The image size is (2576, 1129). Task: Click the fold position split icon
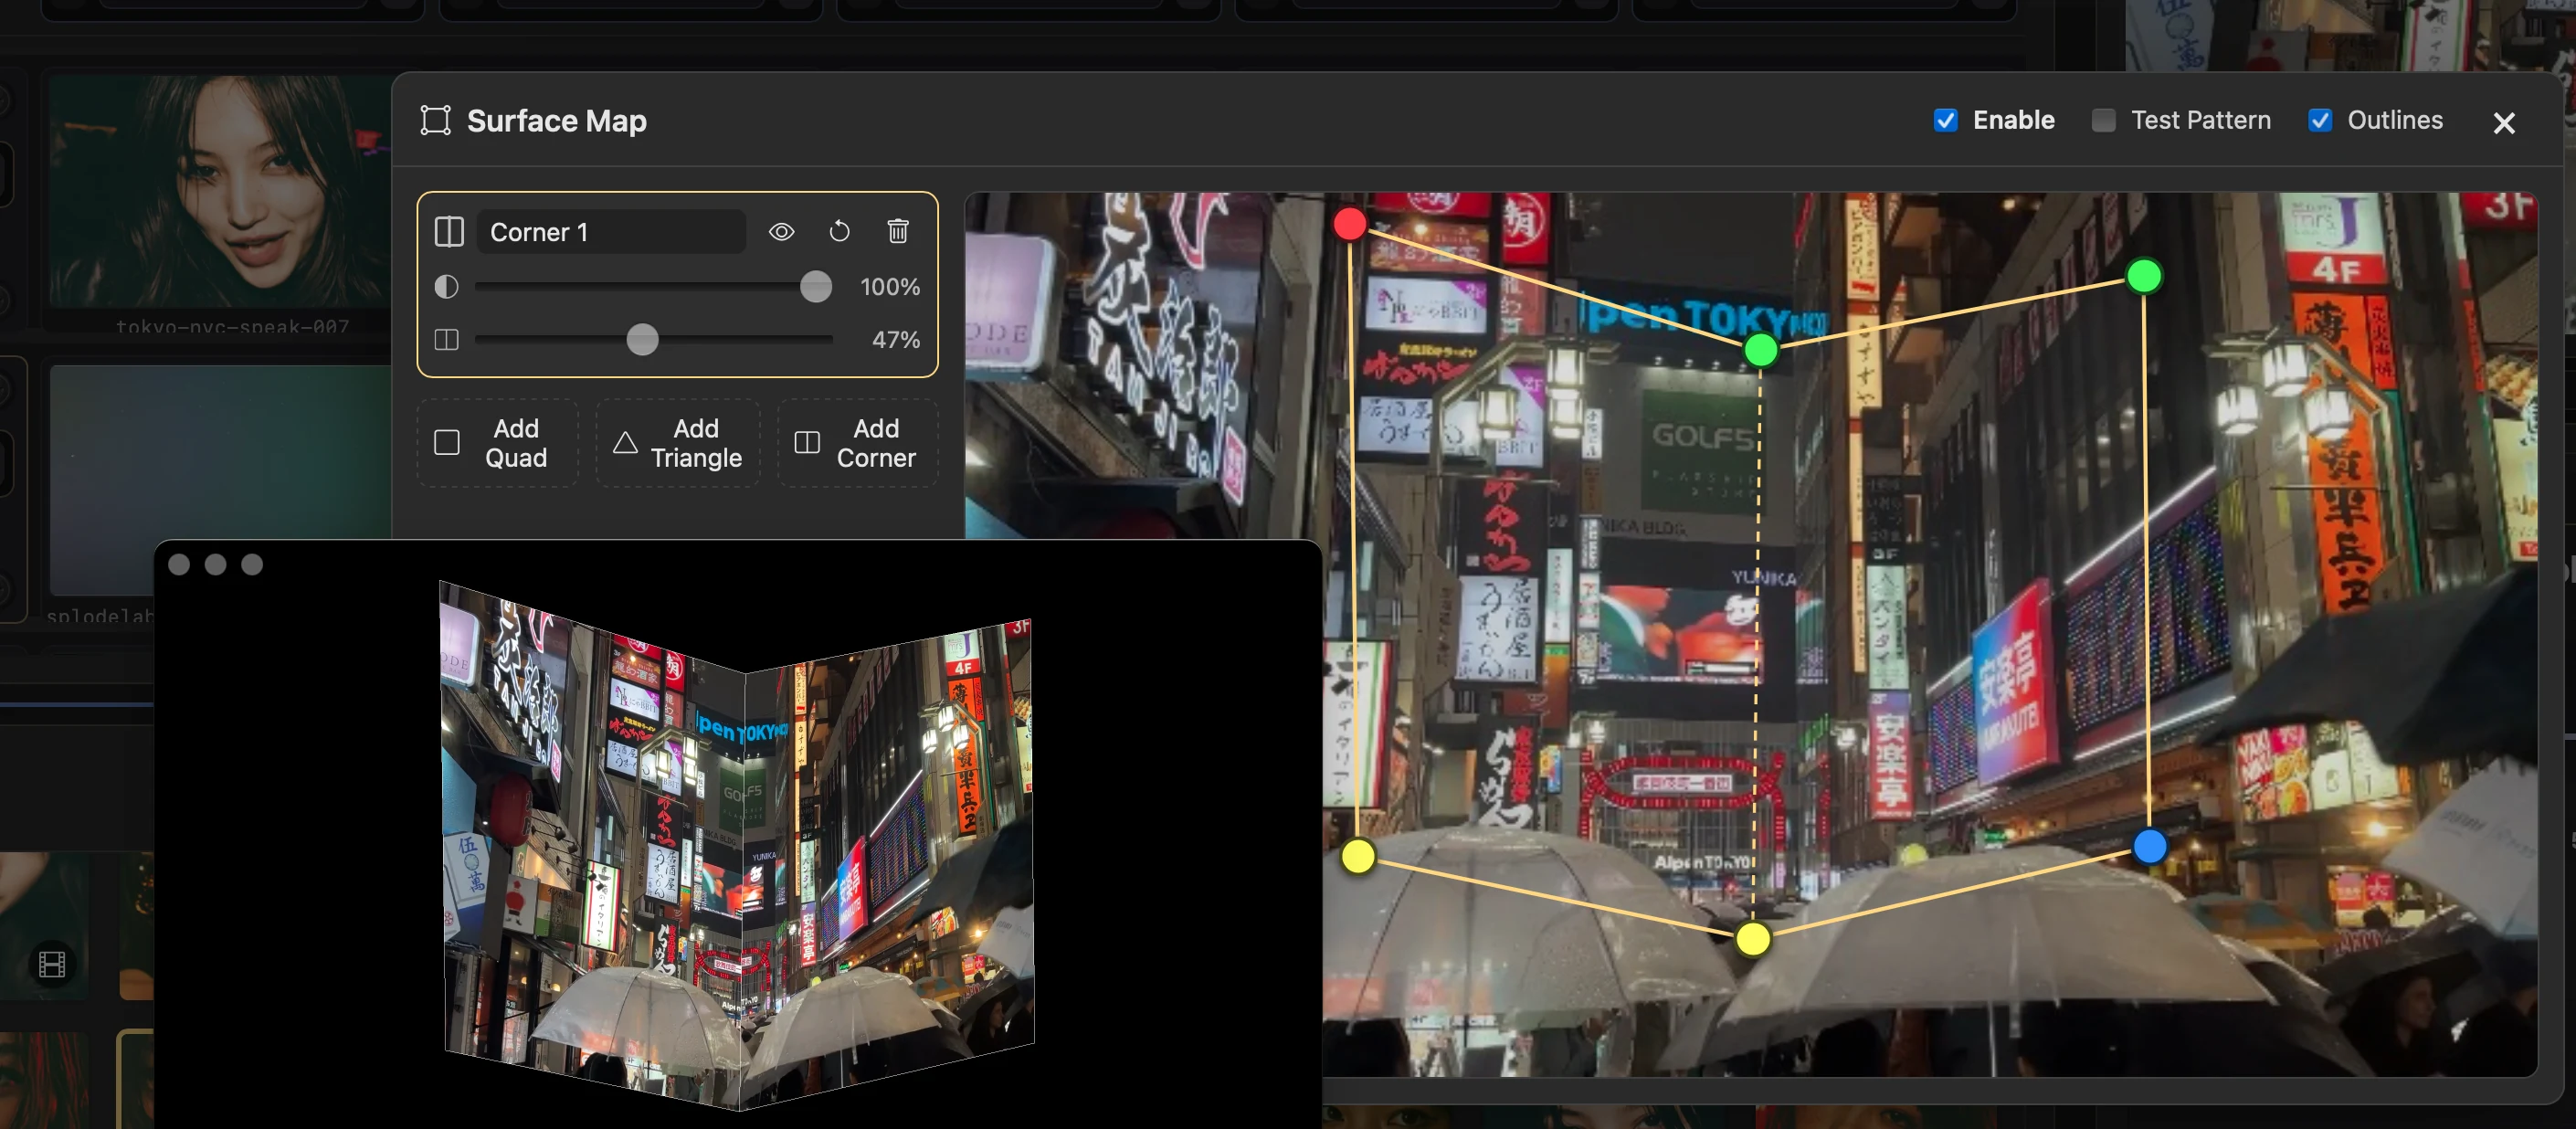446,340
